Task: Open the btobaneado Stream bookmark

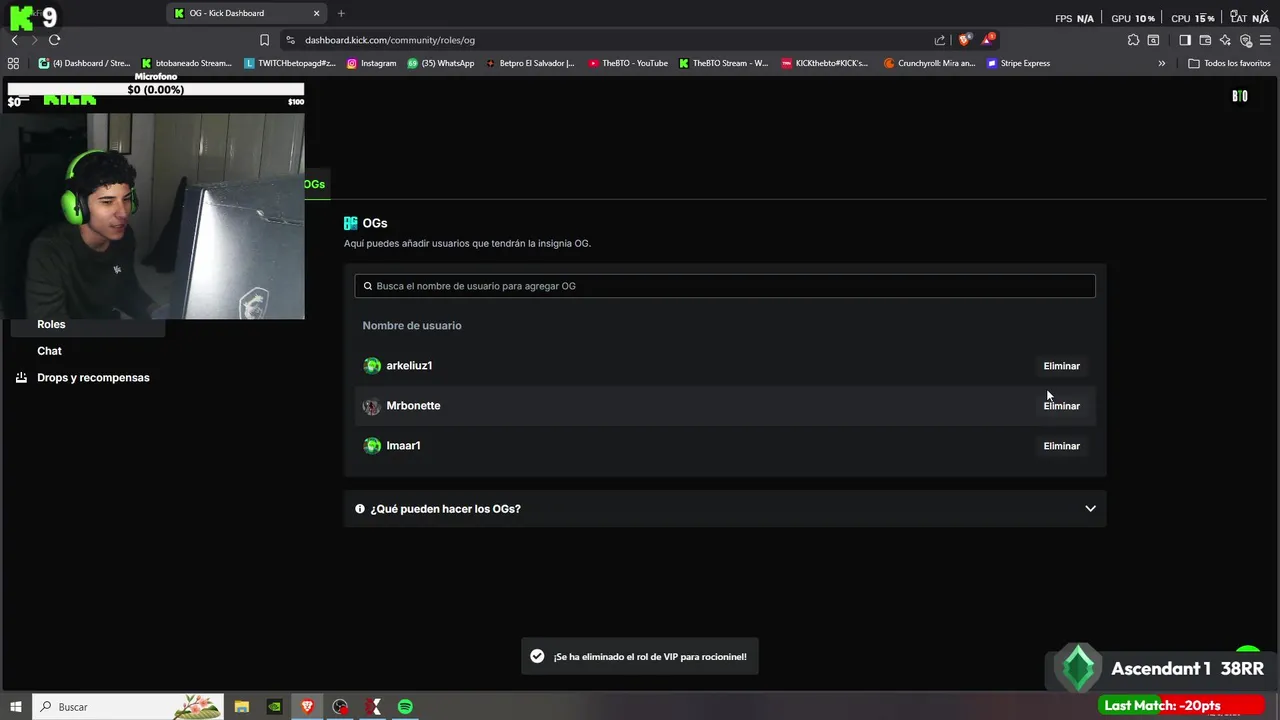Action: click(187, 63)
